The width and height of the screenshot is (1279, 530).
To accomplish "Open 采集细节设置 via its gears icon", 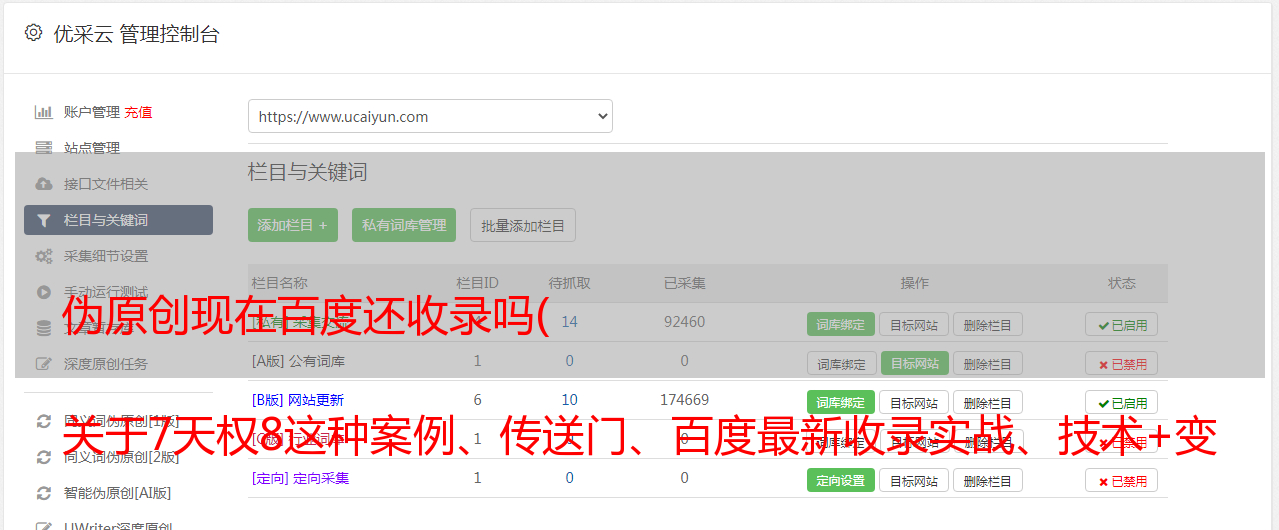I will tap(43, 256).
